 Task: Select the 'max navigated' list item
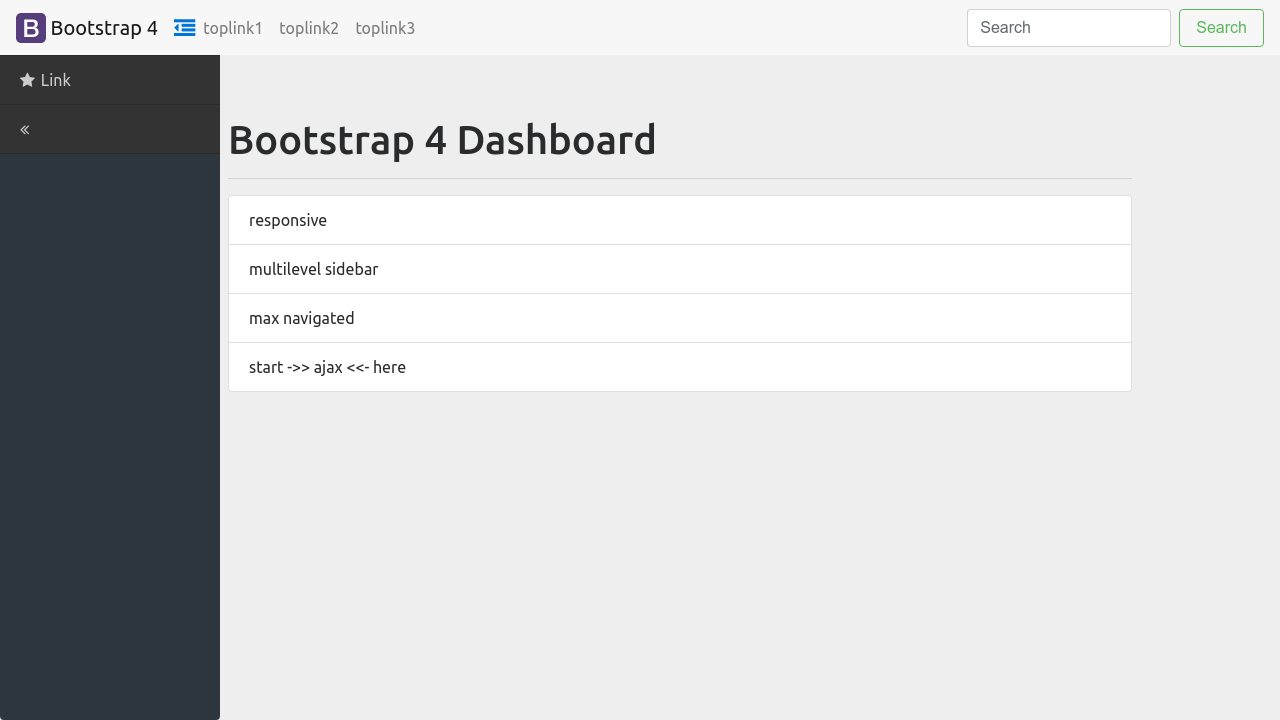(x=680, y=318)
